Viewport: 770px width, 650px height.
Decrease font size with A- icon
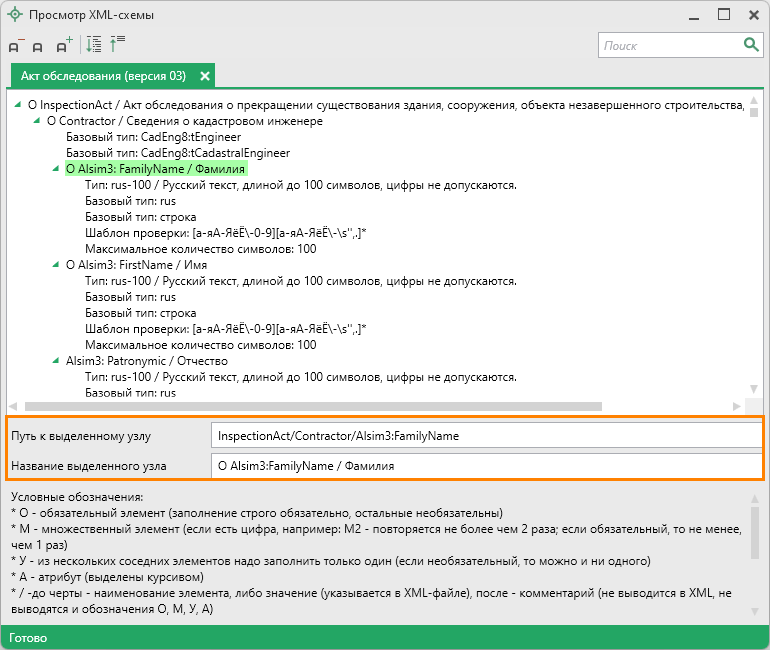click(16, 45)
